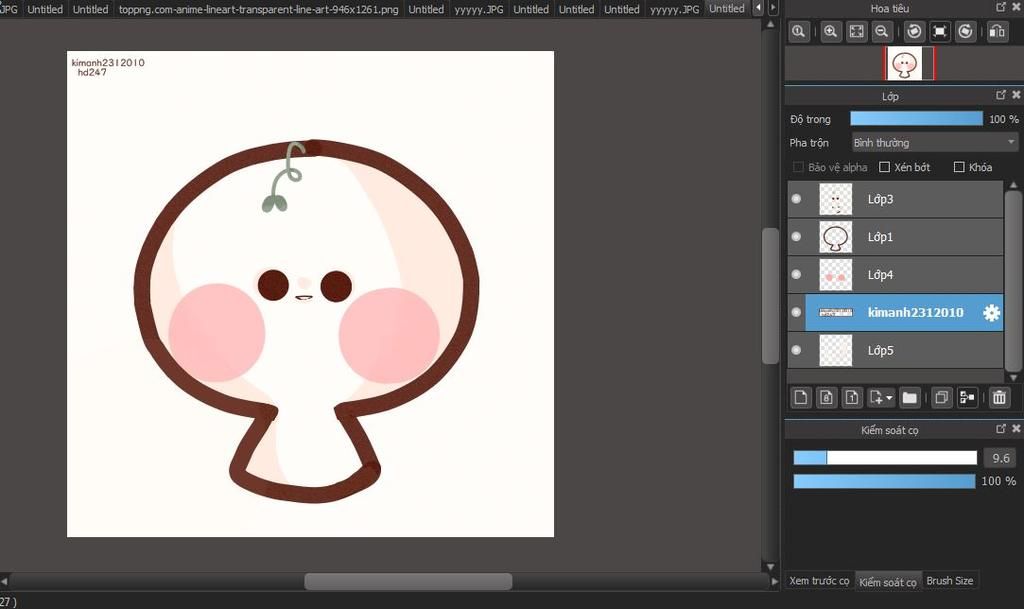Create a new color layer

801,397
